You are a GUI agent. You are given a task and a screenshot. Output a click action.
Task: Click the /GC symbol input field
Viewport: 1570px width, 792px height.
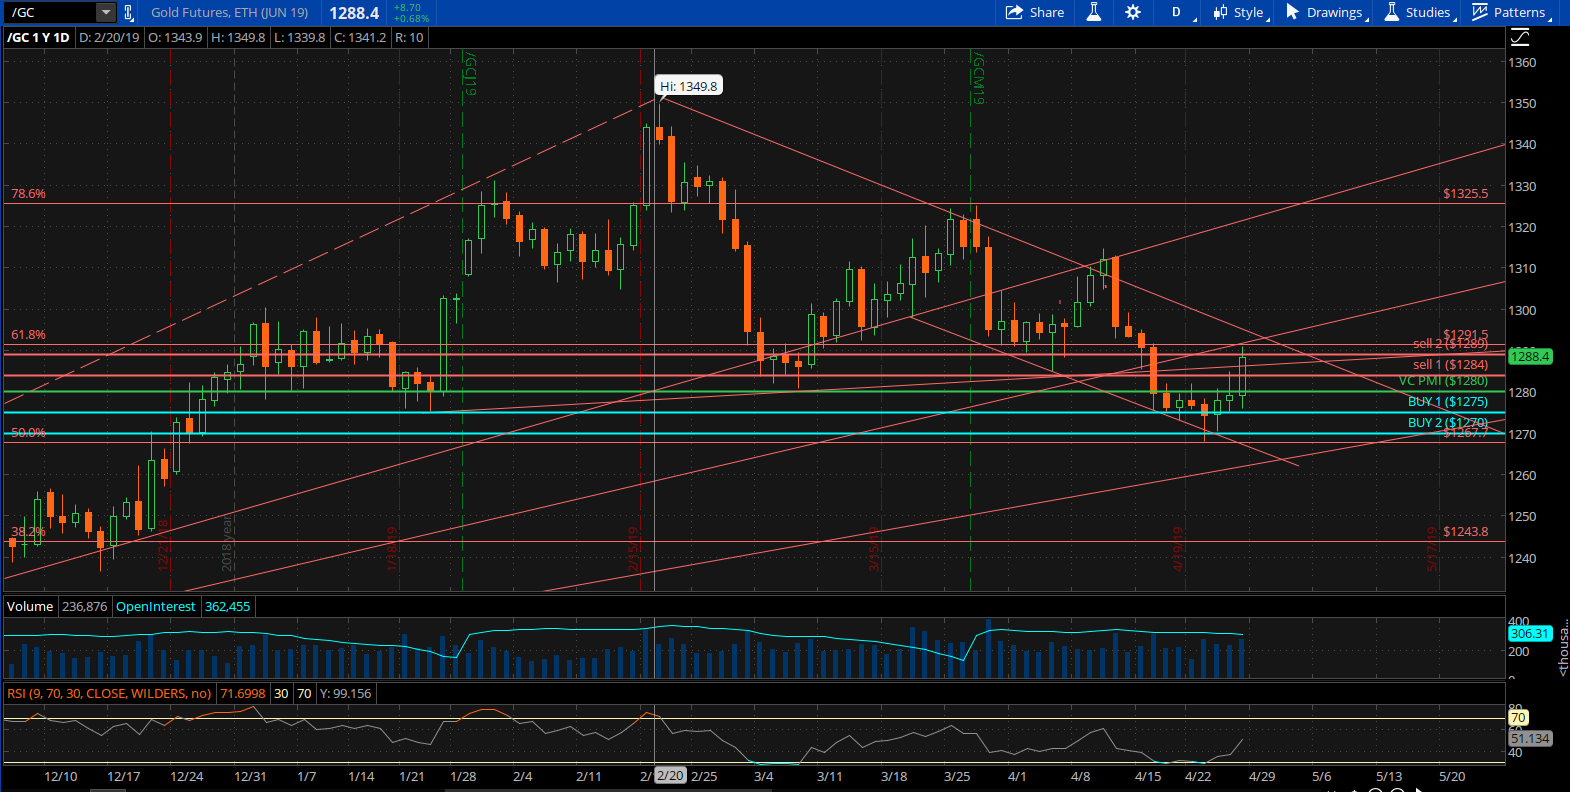click(x=52, y=13)
